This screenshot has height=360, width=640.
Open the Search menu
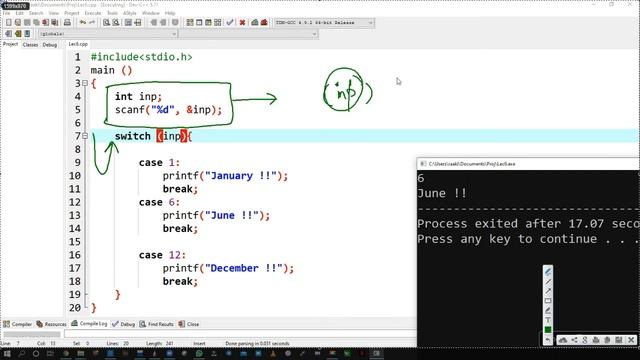point(36,13)
